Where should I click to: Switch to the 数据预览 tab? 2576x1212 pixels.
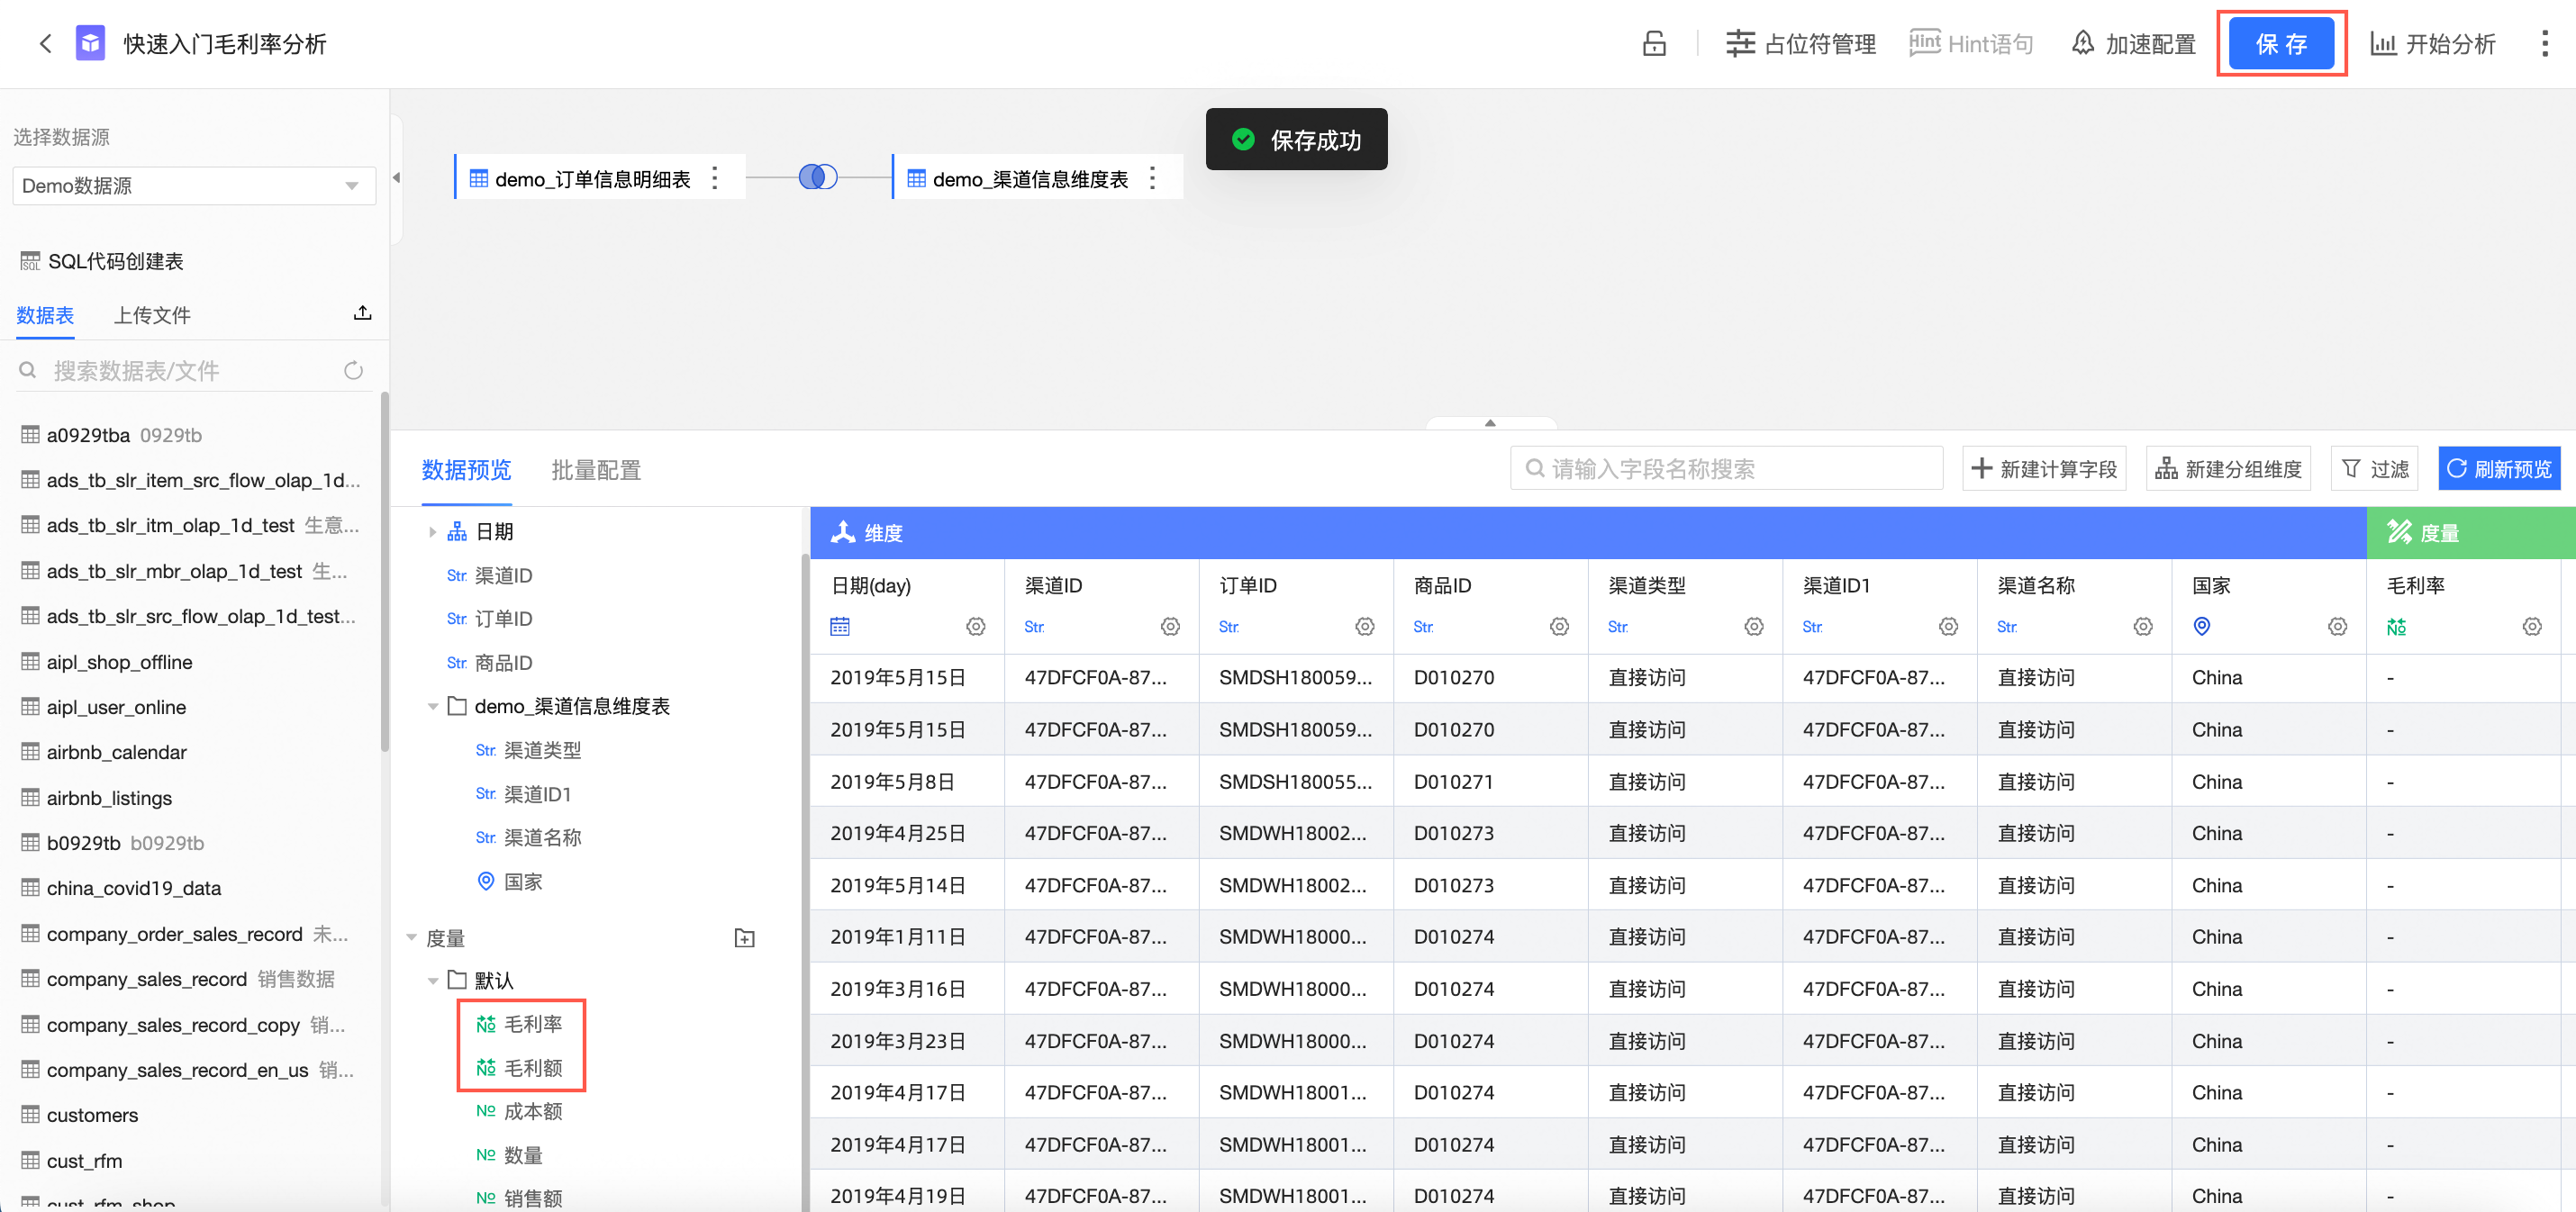click(466, 469)
